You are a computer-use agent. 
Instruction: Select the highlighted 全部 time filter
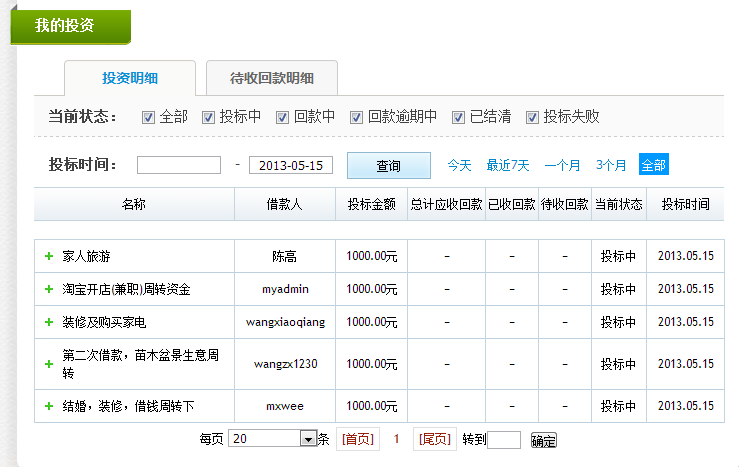coord(654,164)
